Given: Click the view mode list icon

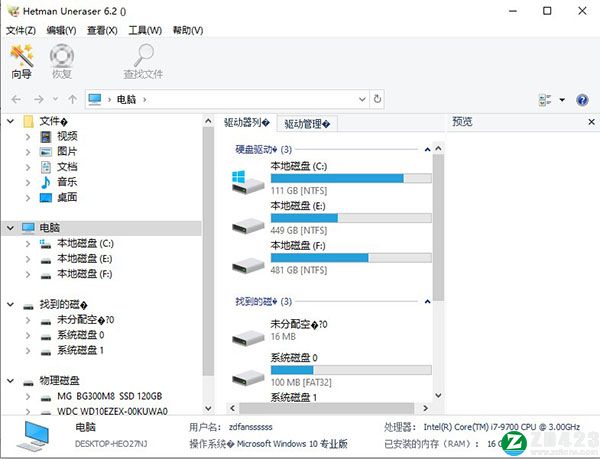Looking at the screenshot, I should click(x=545, y=100).
